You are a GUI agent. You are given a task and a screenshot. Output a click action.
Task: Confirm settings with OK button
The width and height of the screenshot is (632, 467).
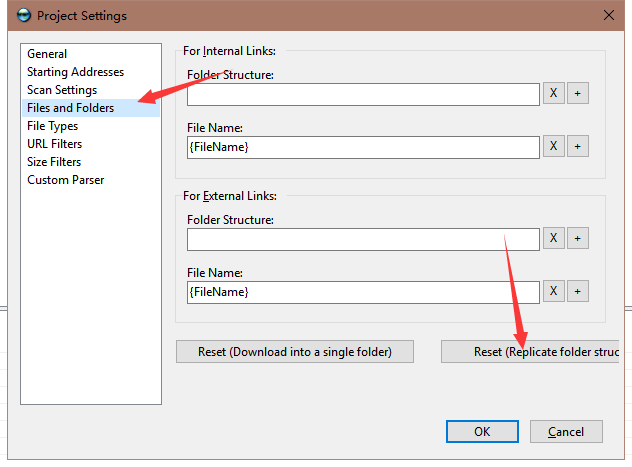pos(482,432)
